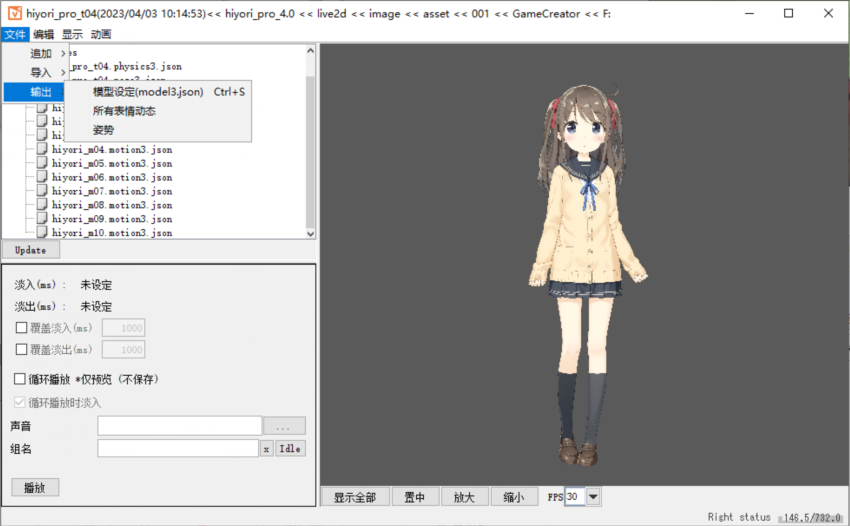Click the FPS value field
The width and height of the screenshot is (850, 526).
point(575,497)
